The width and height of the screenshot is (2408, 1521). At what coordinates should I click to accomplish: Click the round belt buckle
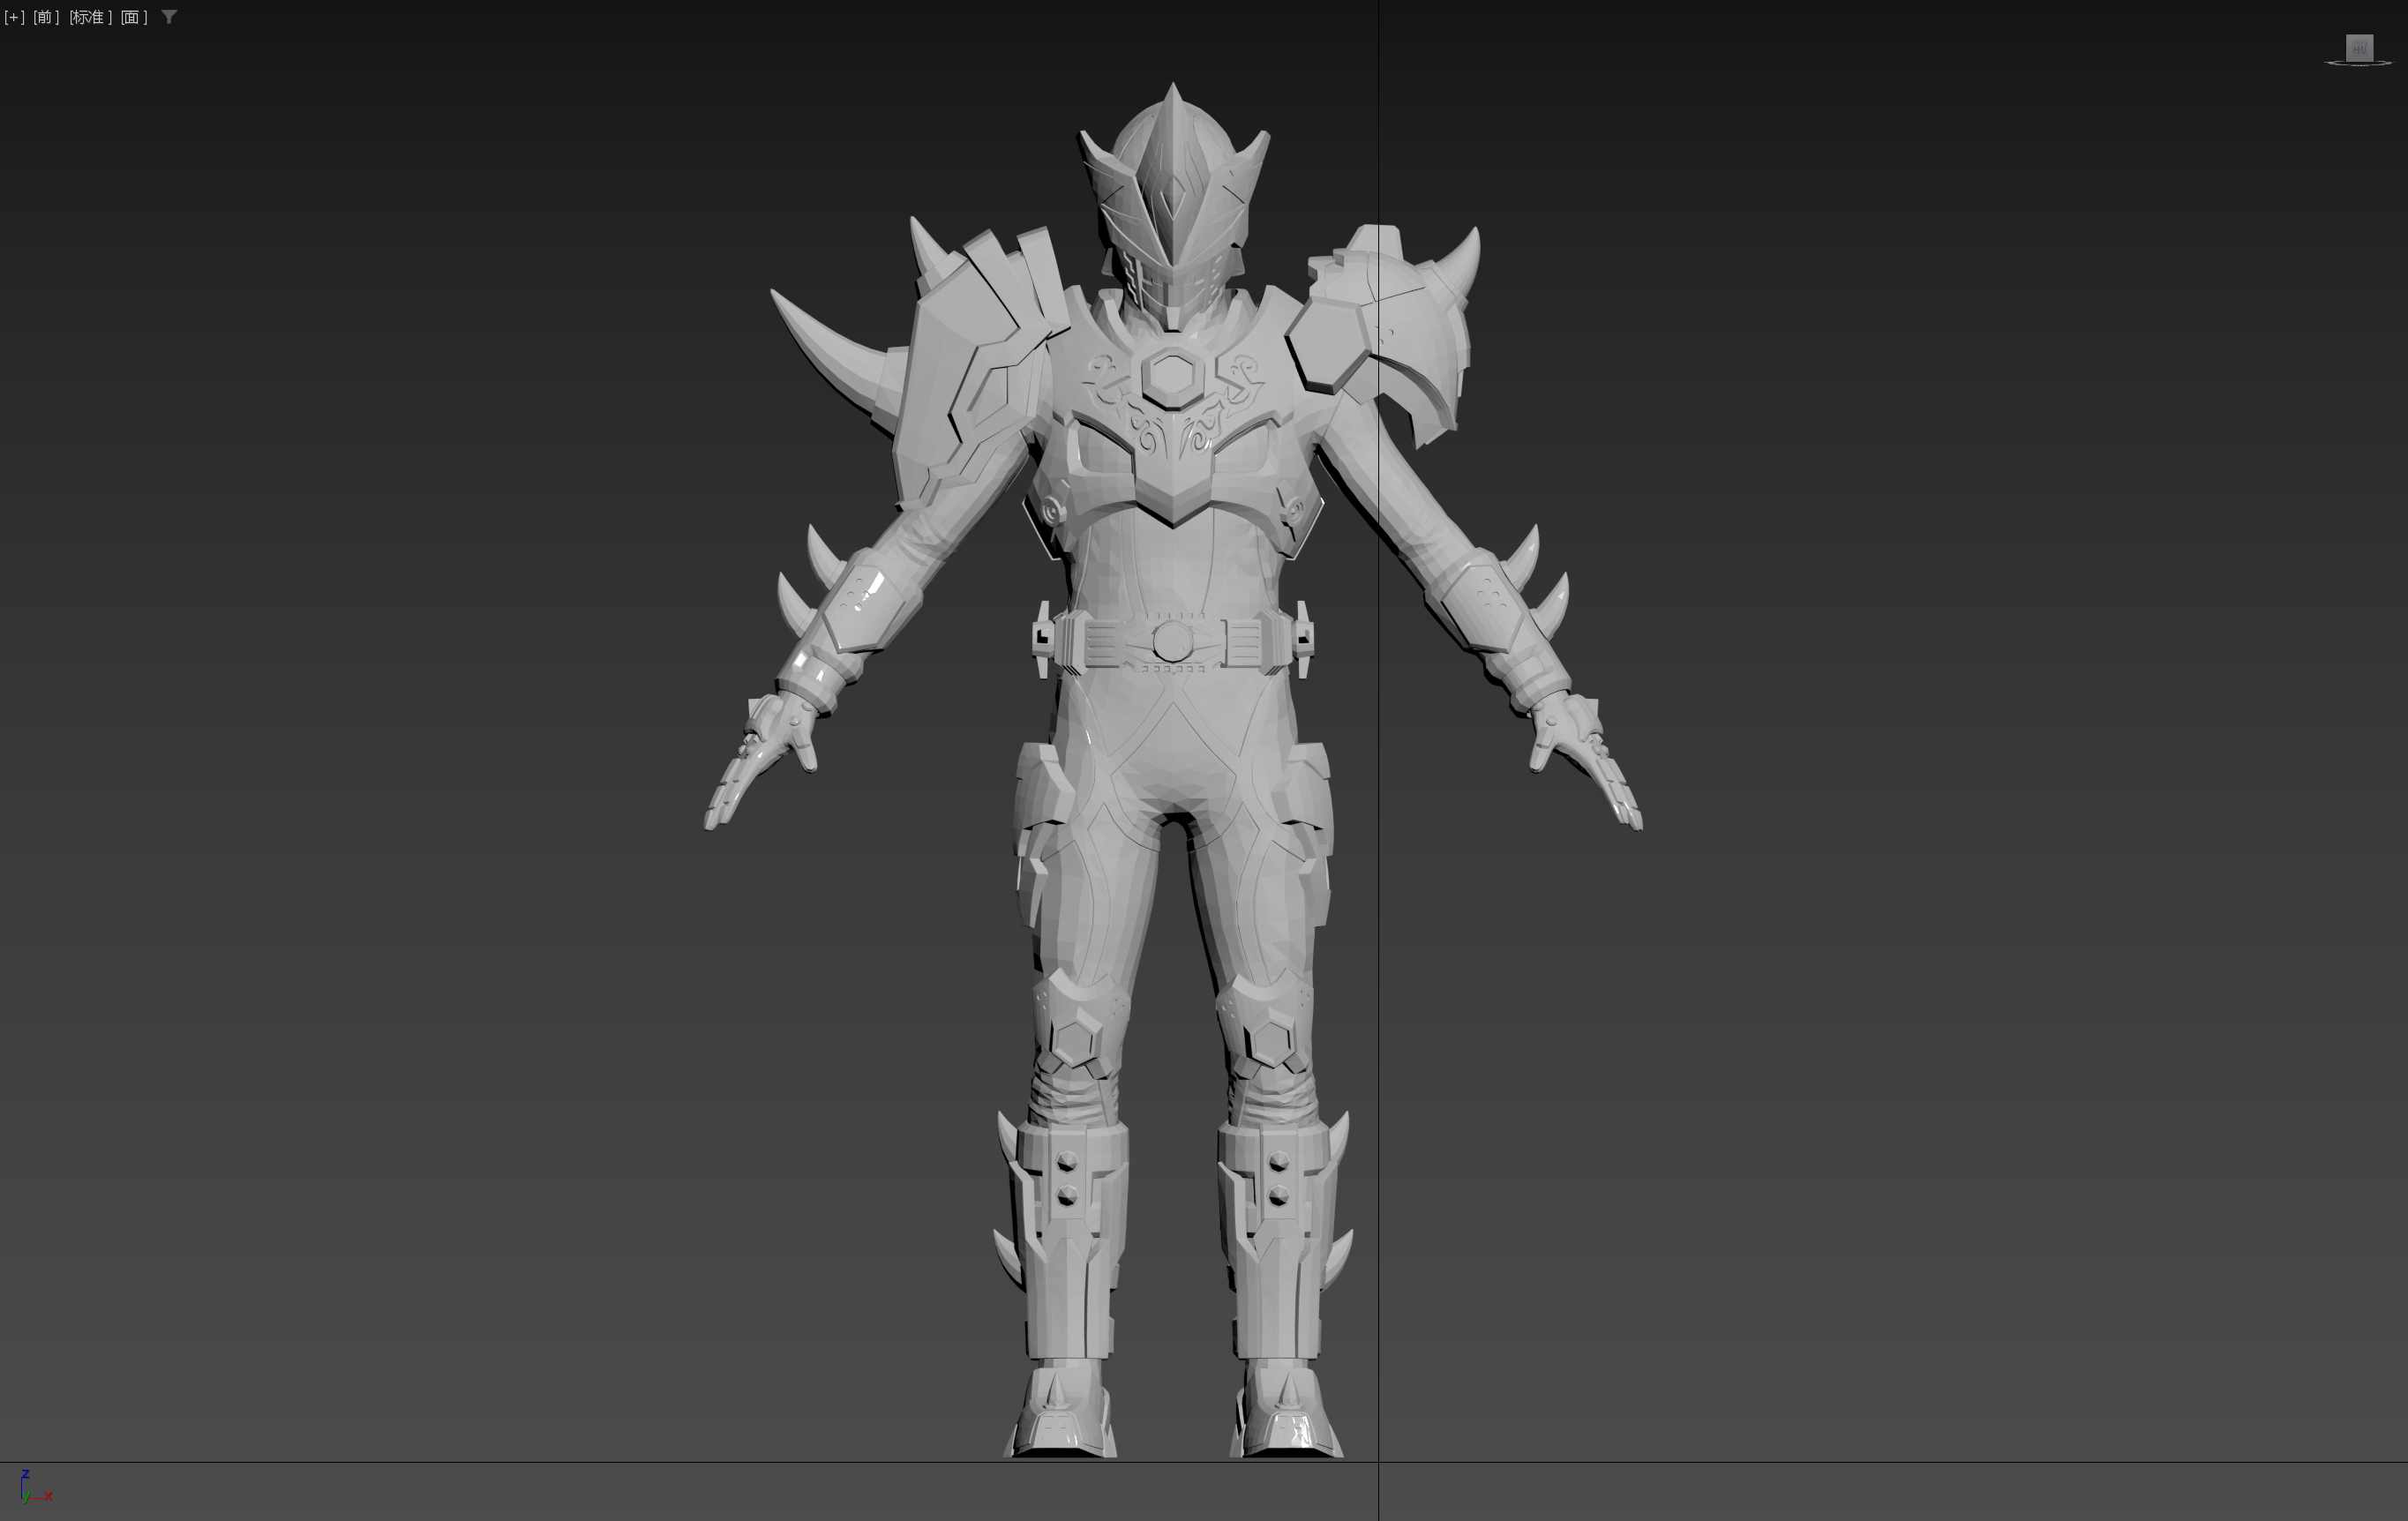1171,641
